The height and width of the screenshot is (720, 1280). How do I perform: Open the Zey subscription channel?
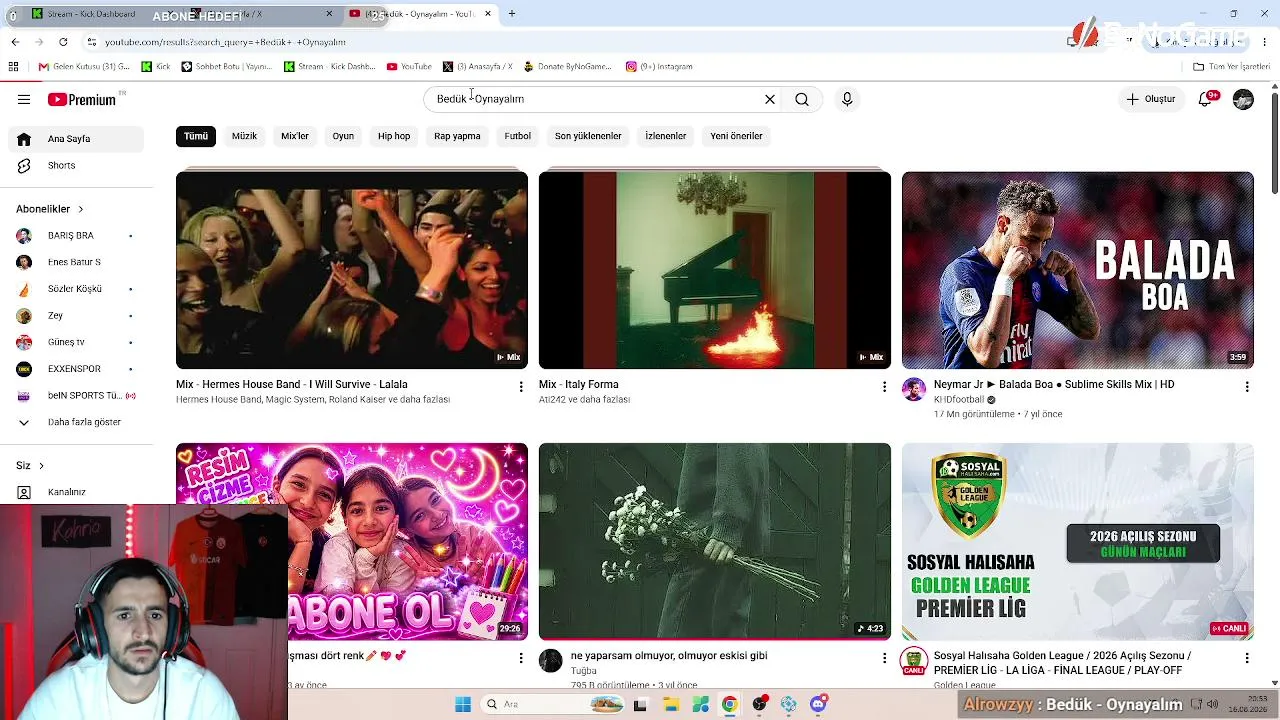(x=76, y=316)
